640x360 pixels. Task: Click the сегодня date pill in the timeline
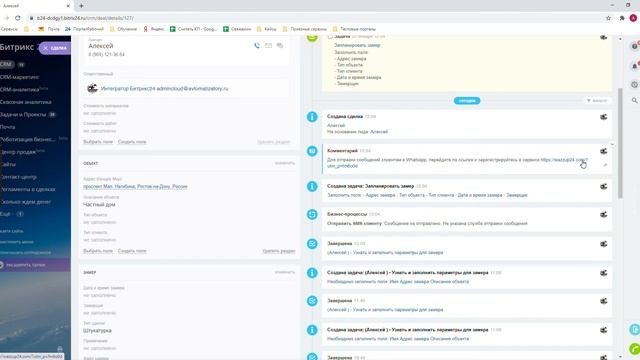point(467,101)
